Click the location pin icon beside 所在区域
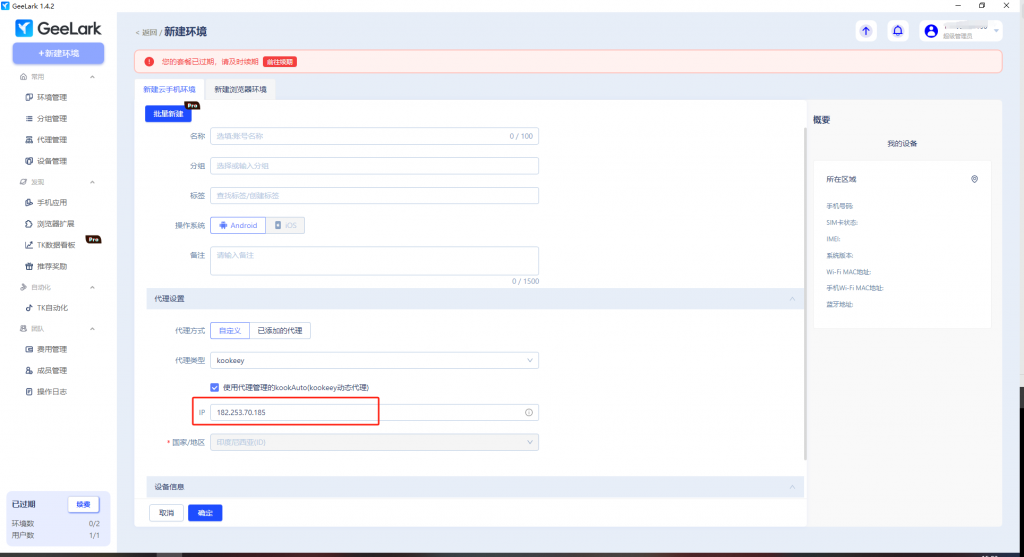This screenshot has height=557, width=1024. [x=974, y=179]
